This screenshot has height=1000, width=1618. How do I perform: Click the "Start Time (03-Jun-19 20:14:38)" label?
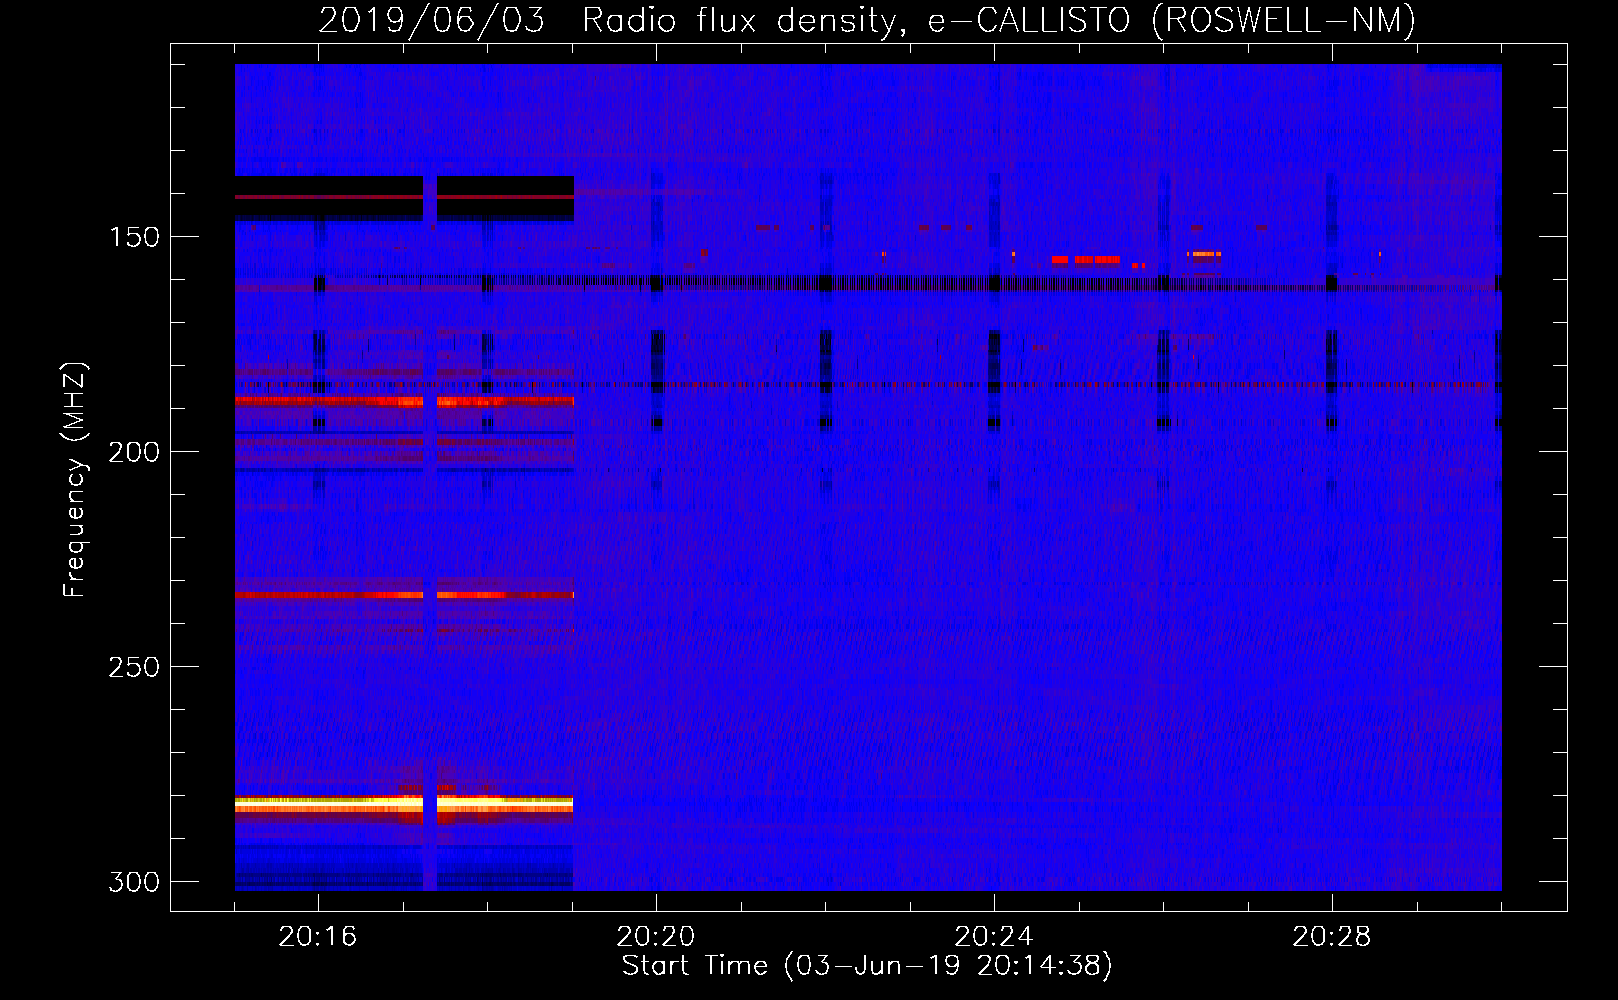pyautogui.click(x=867, y=966)
